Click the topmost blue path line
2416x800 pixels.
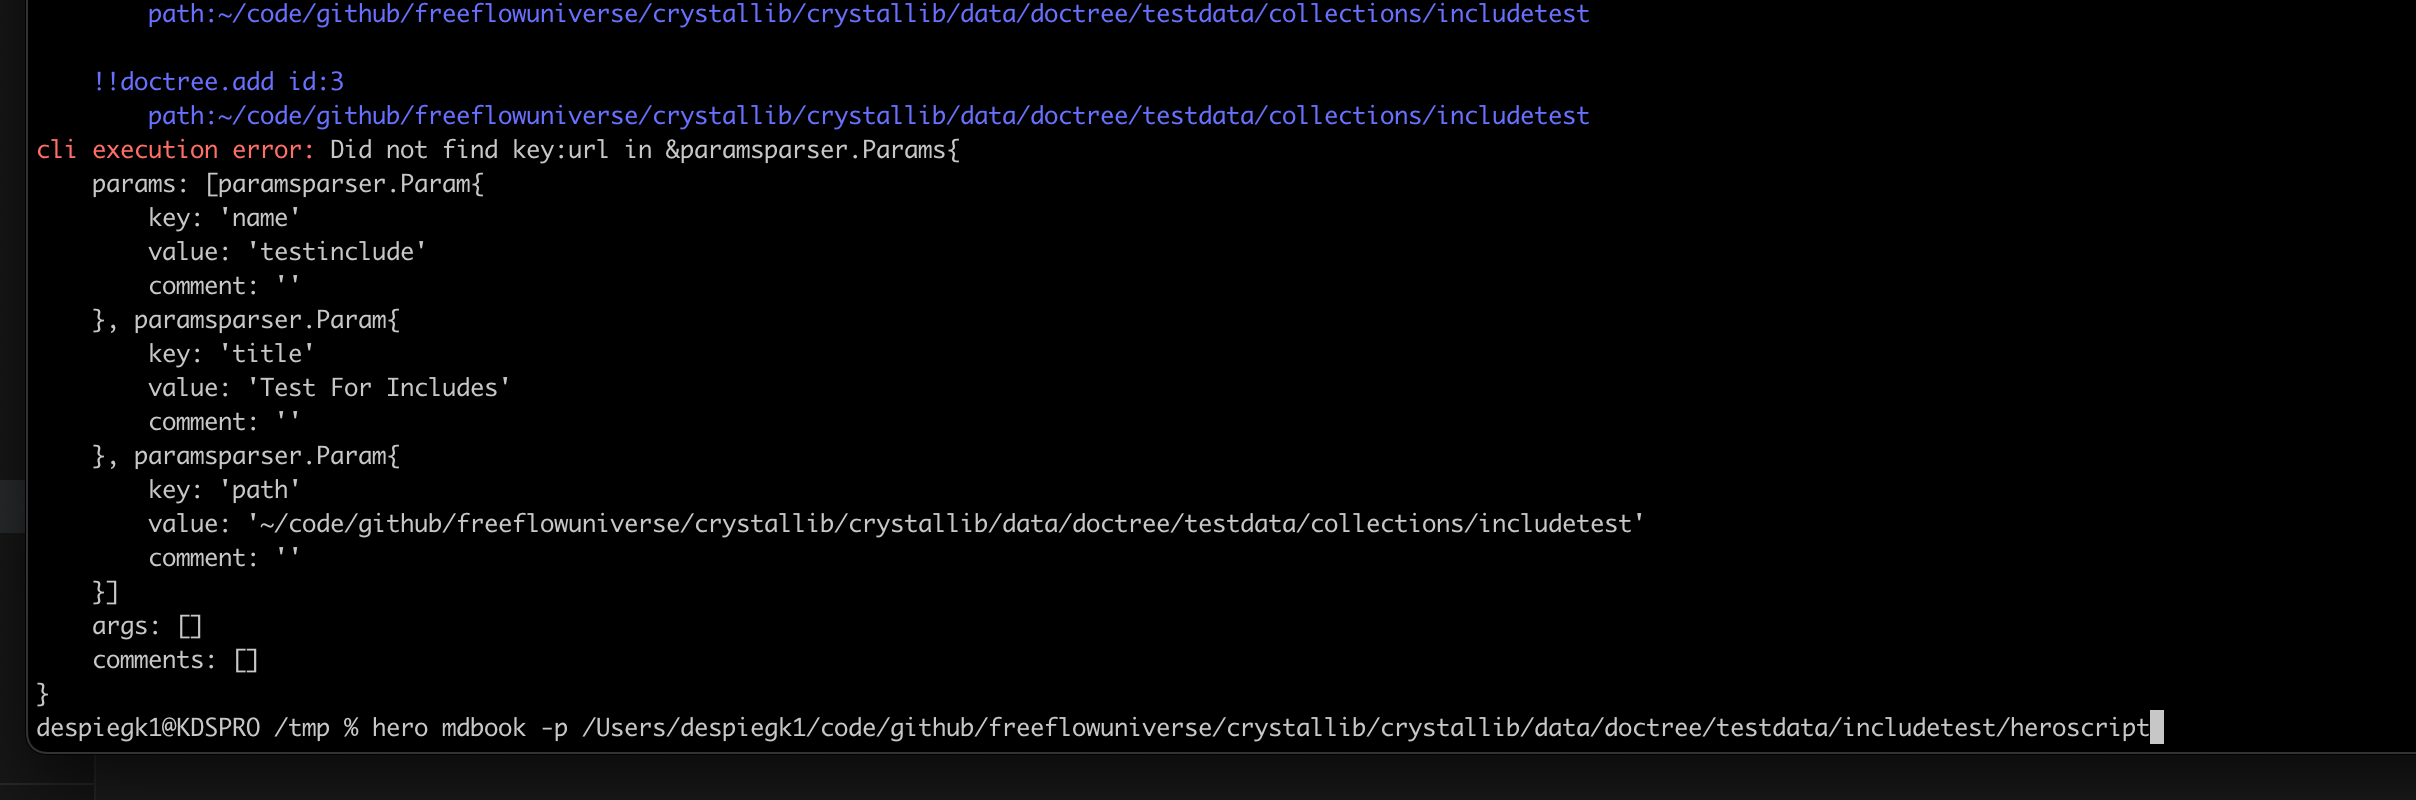click(x=868, y=14)
